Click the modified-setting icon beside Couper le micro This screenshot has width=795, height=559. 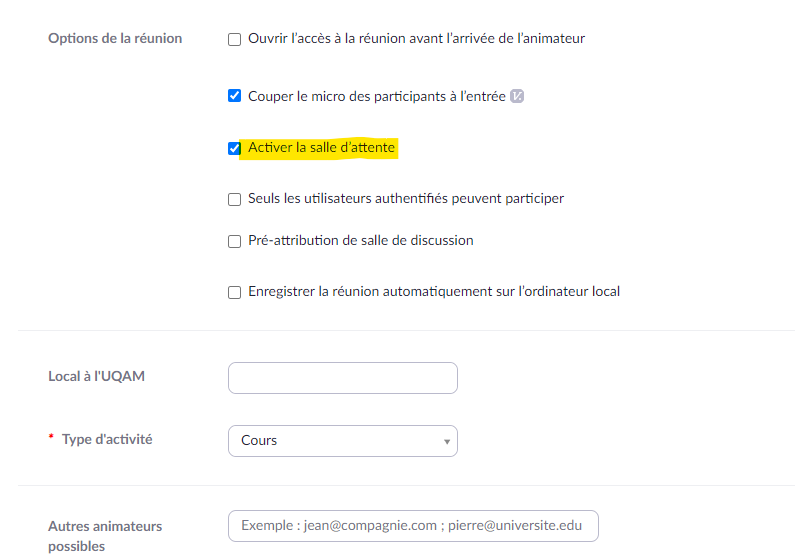tap(517, 96)
